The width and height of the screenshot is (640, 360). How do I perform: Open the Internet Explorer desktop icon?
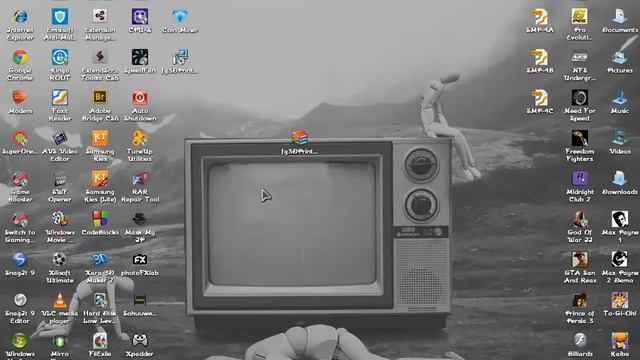pos(20,17)
